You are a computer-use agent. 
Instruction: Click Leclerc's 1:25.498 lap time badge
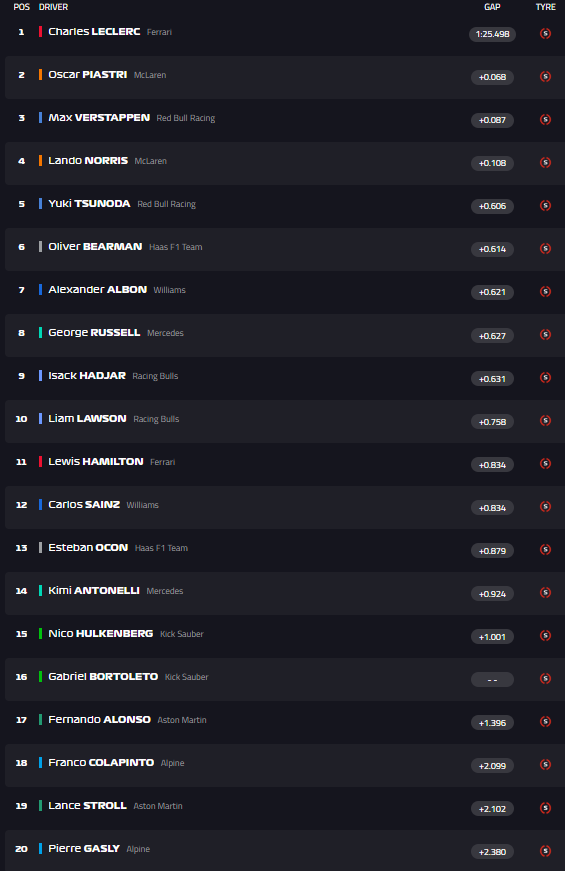(492, 34)
